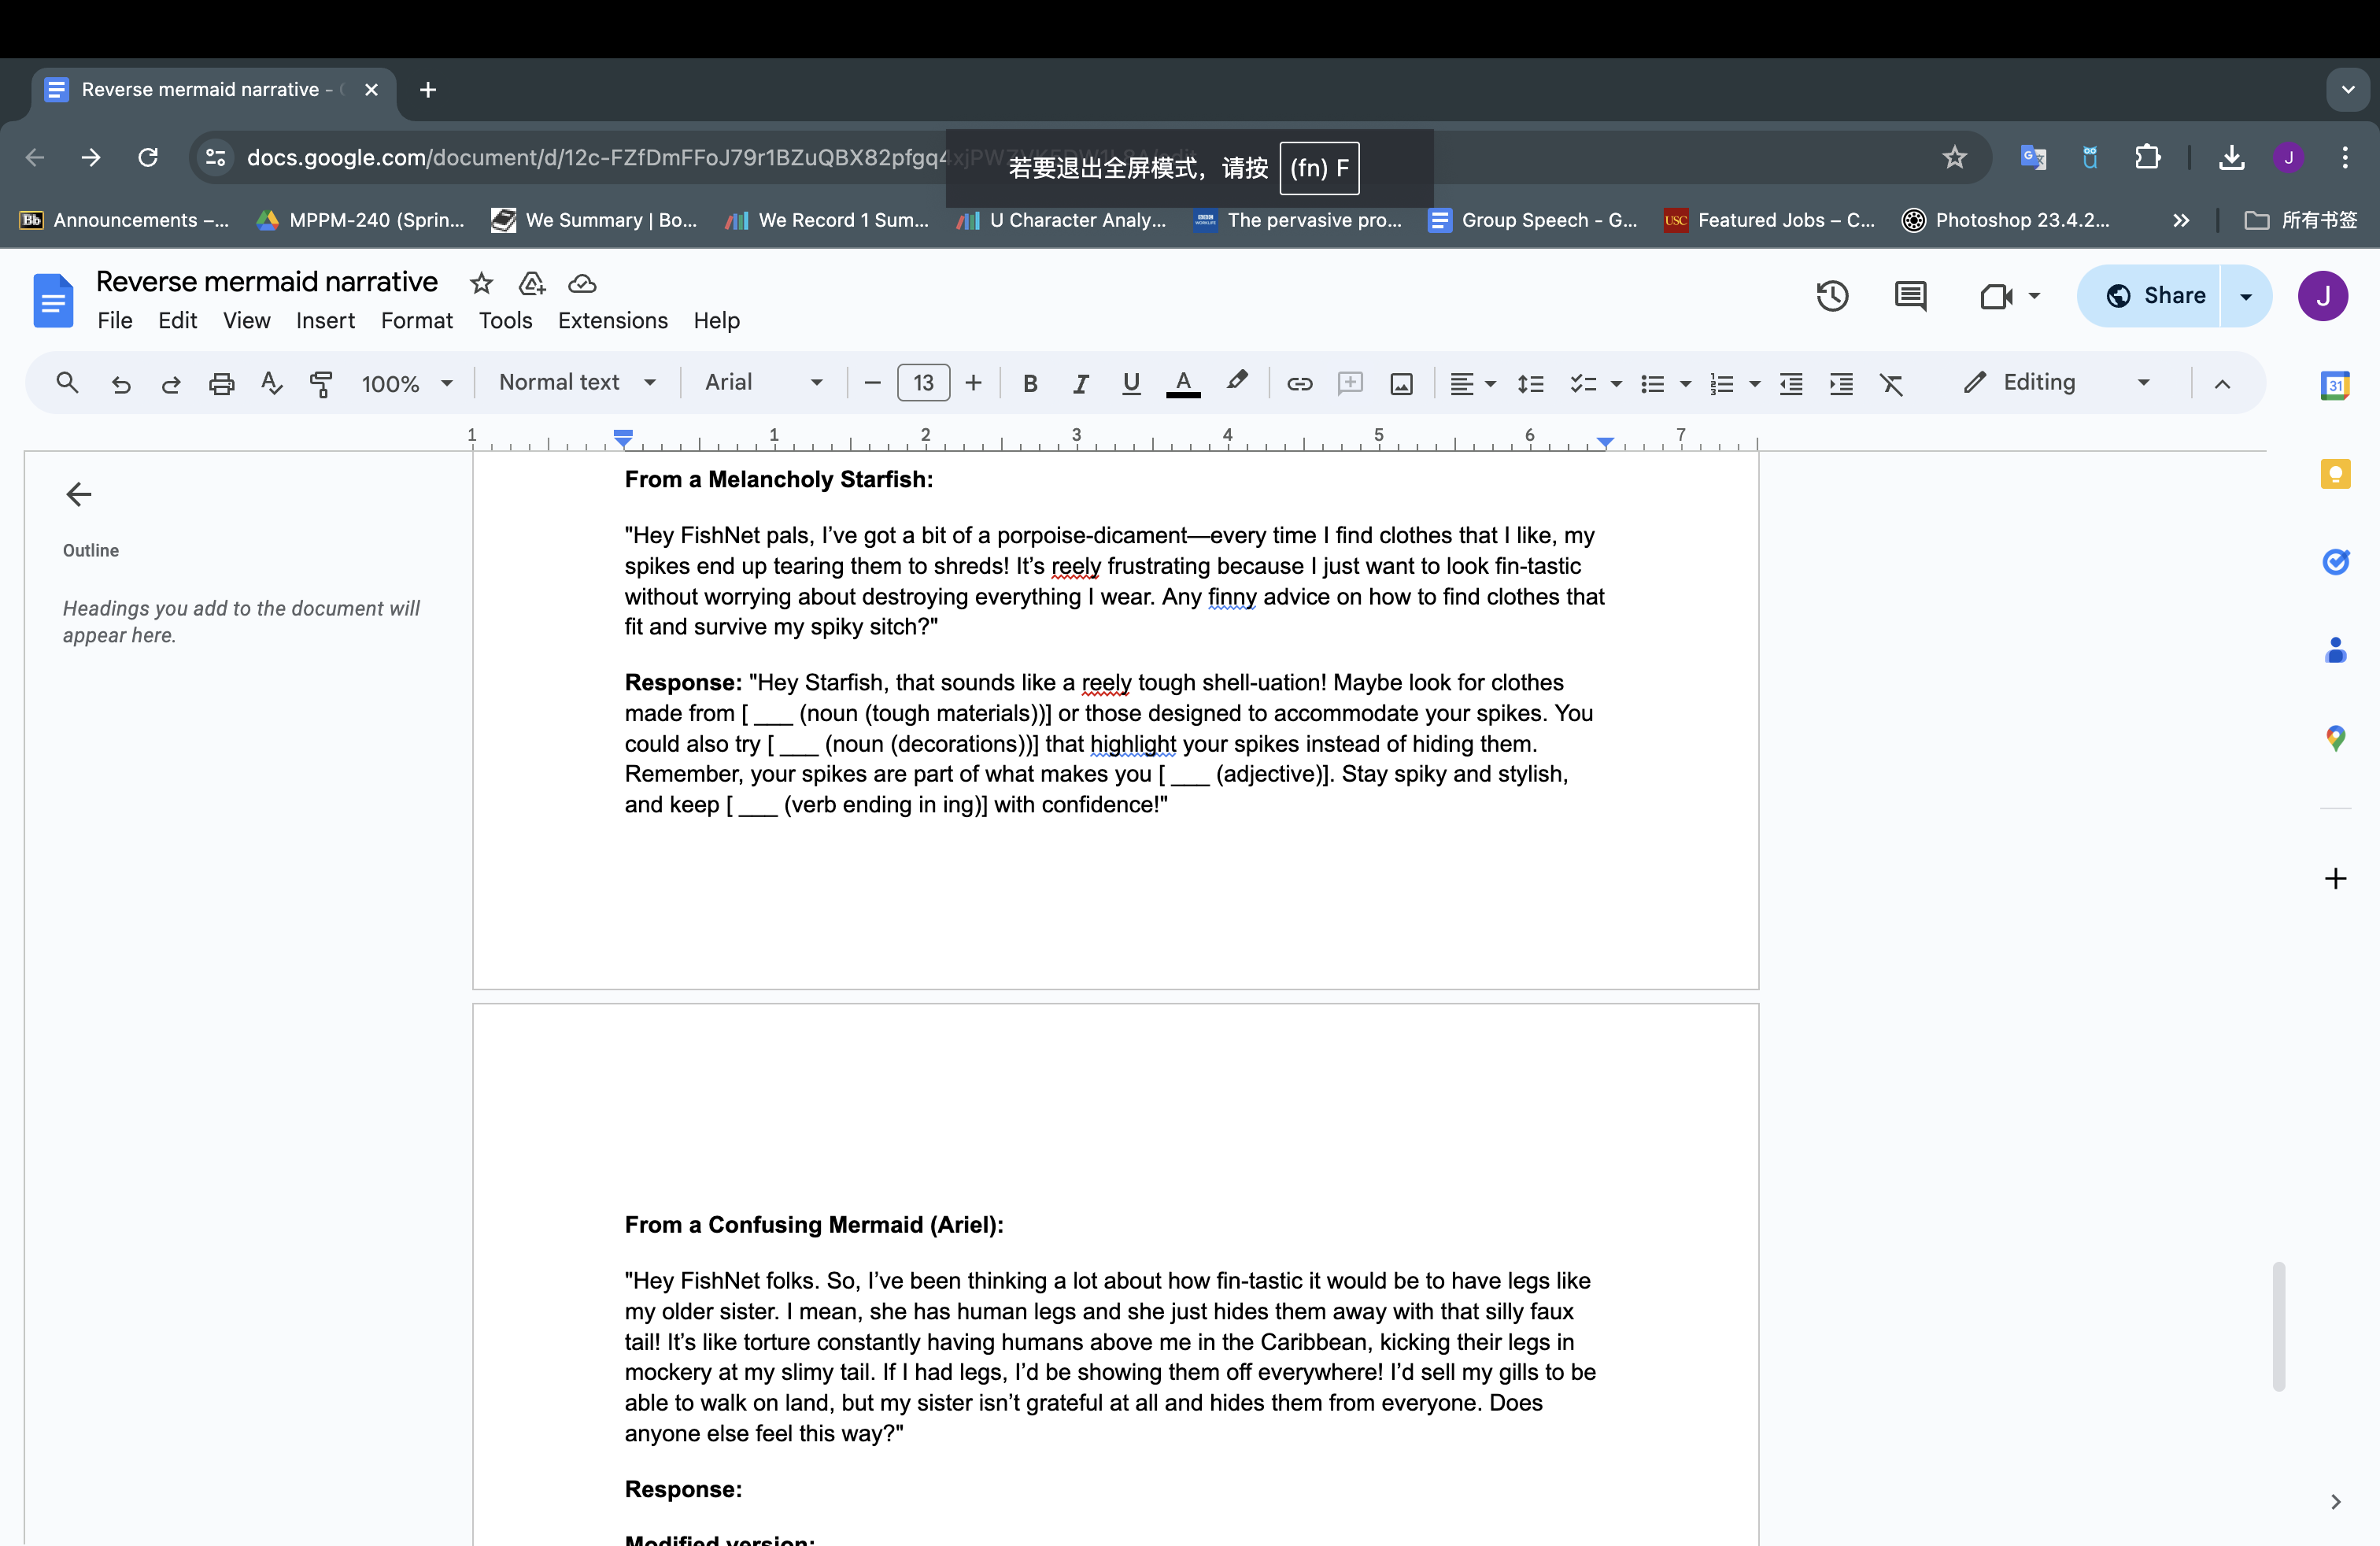Image resolution: width=2380 pixels, height=1546 pixels.
Task: Open the Tools menu
Action: [x=505, y=320]
